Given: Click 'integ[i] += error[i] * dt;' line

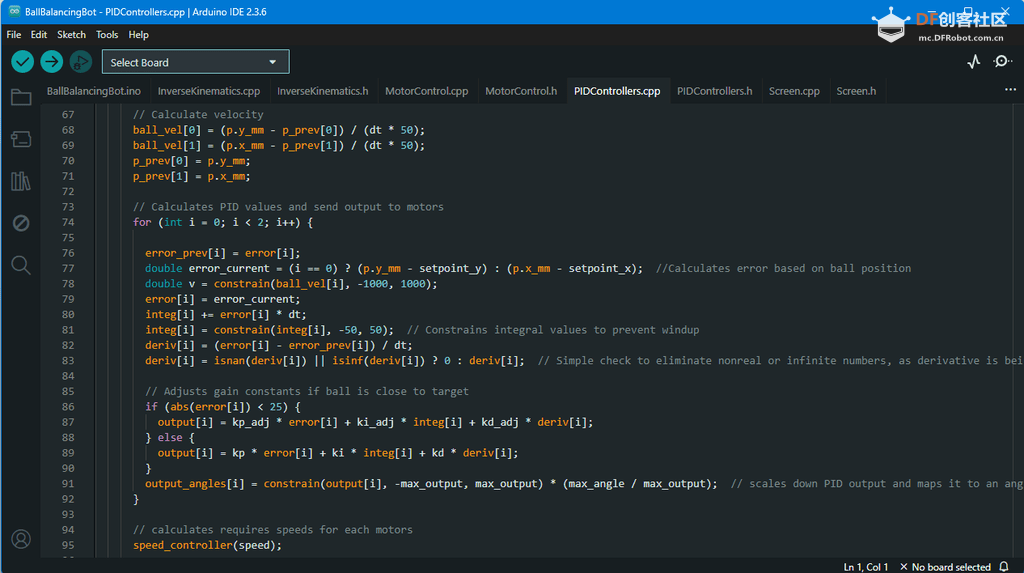Looking at the screenshot, I should coord(226,314).
